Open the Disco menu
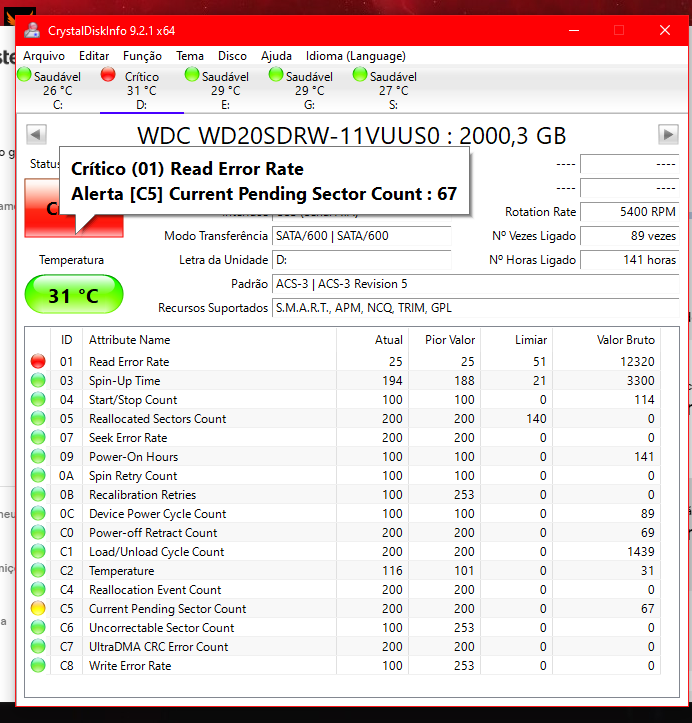 (232, 56)
